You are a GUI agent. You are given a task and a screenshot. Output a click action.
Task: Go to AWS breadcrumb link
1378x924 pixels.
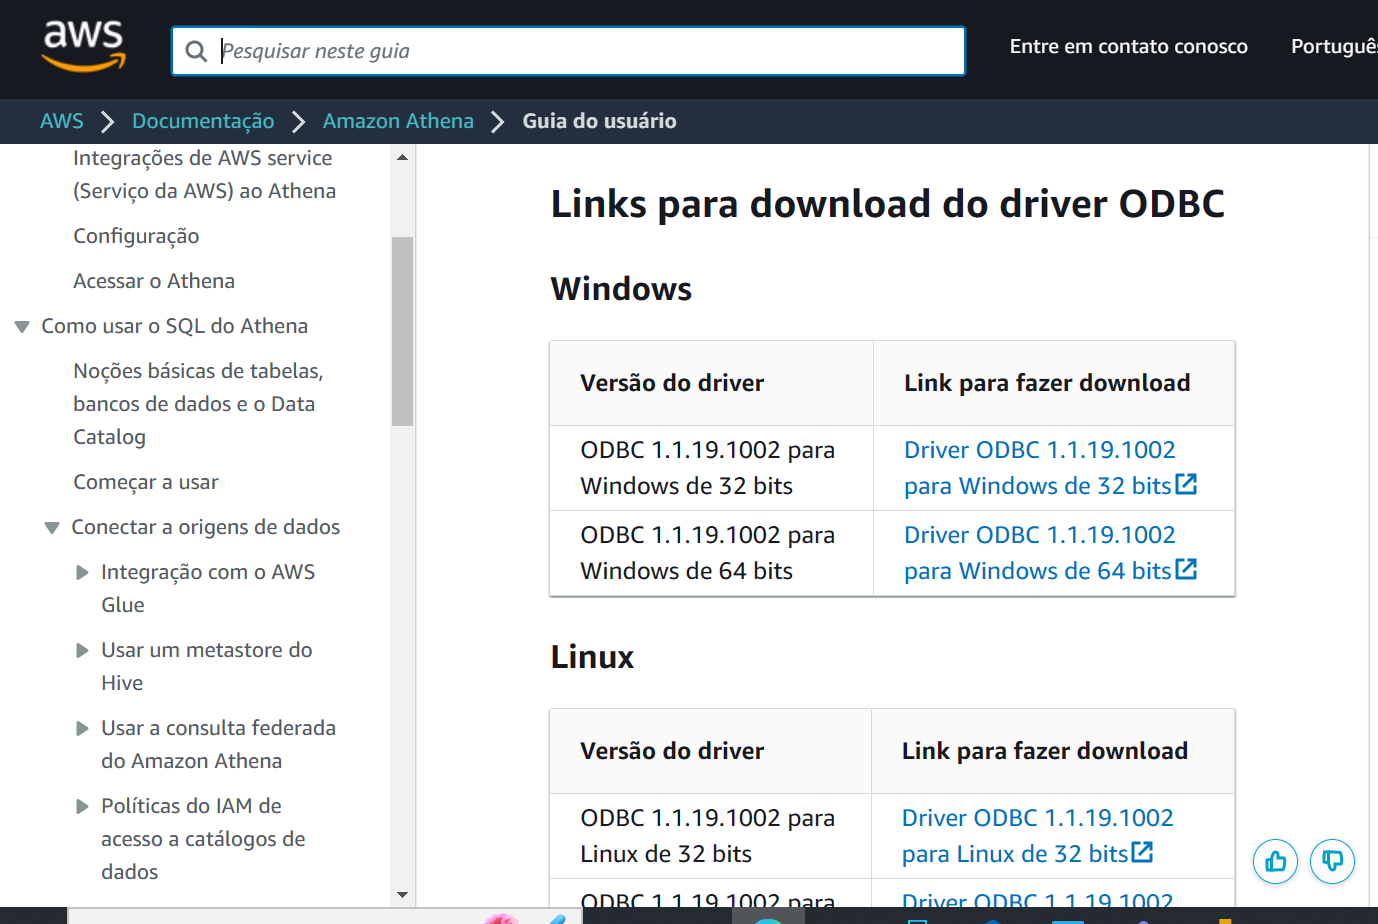pyautogui.click(x=62, y=121)
